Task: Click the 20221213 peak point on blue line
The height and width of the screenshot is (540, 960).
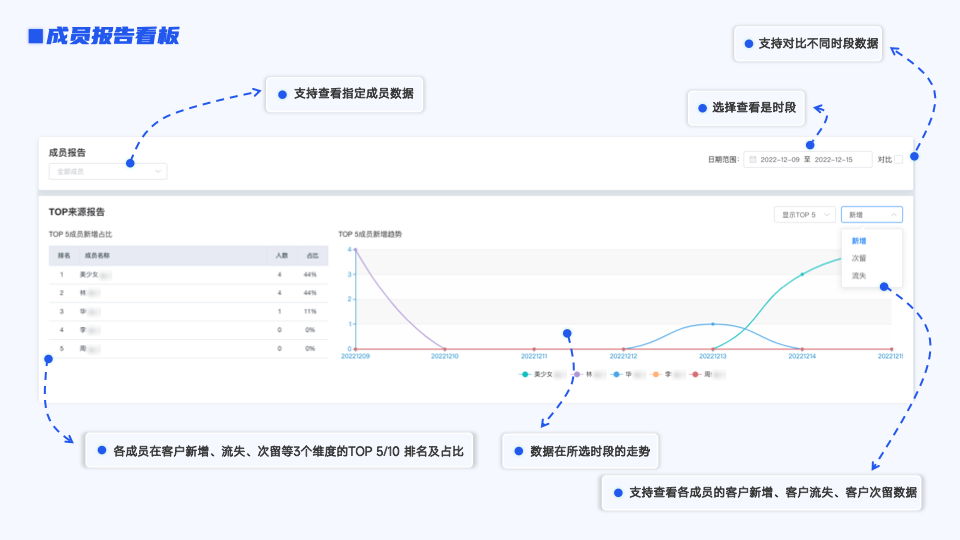Action: tap(713, 324)
